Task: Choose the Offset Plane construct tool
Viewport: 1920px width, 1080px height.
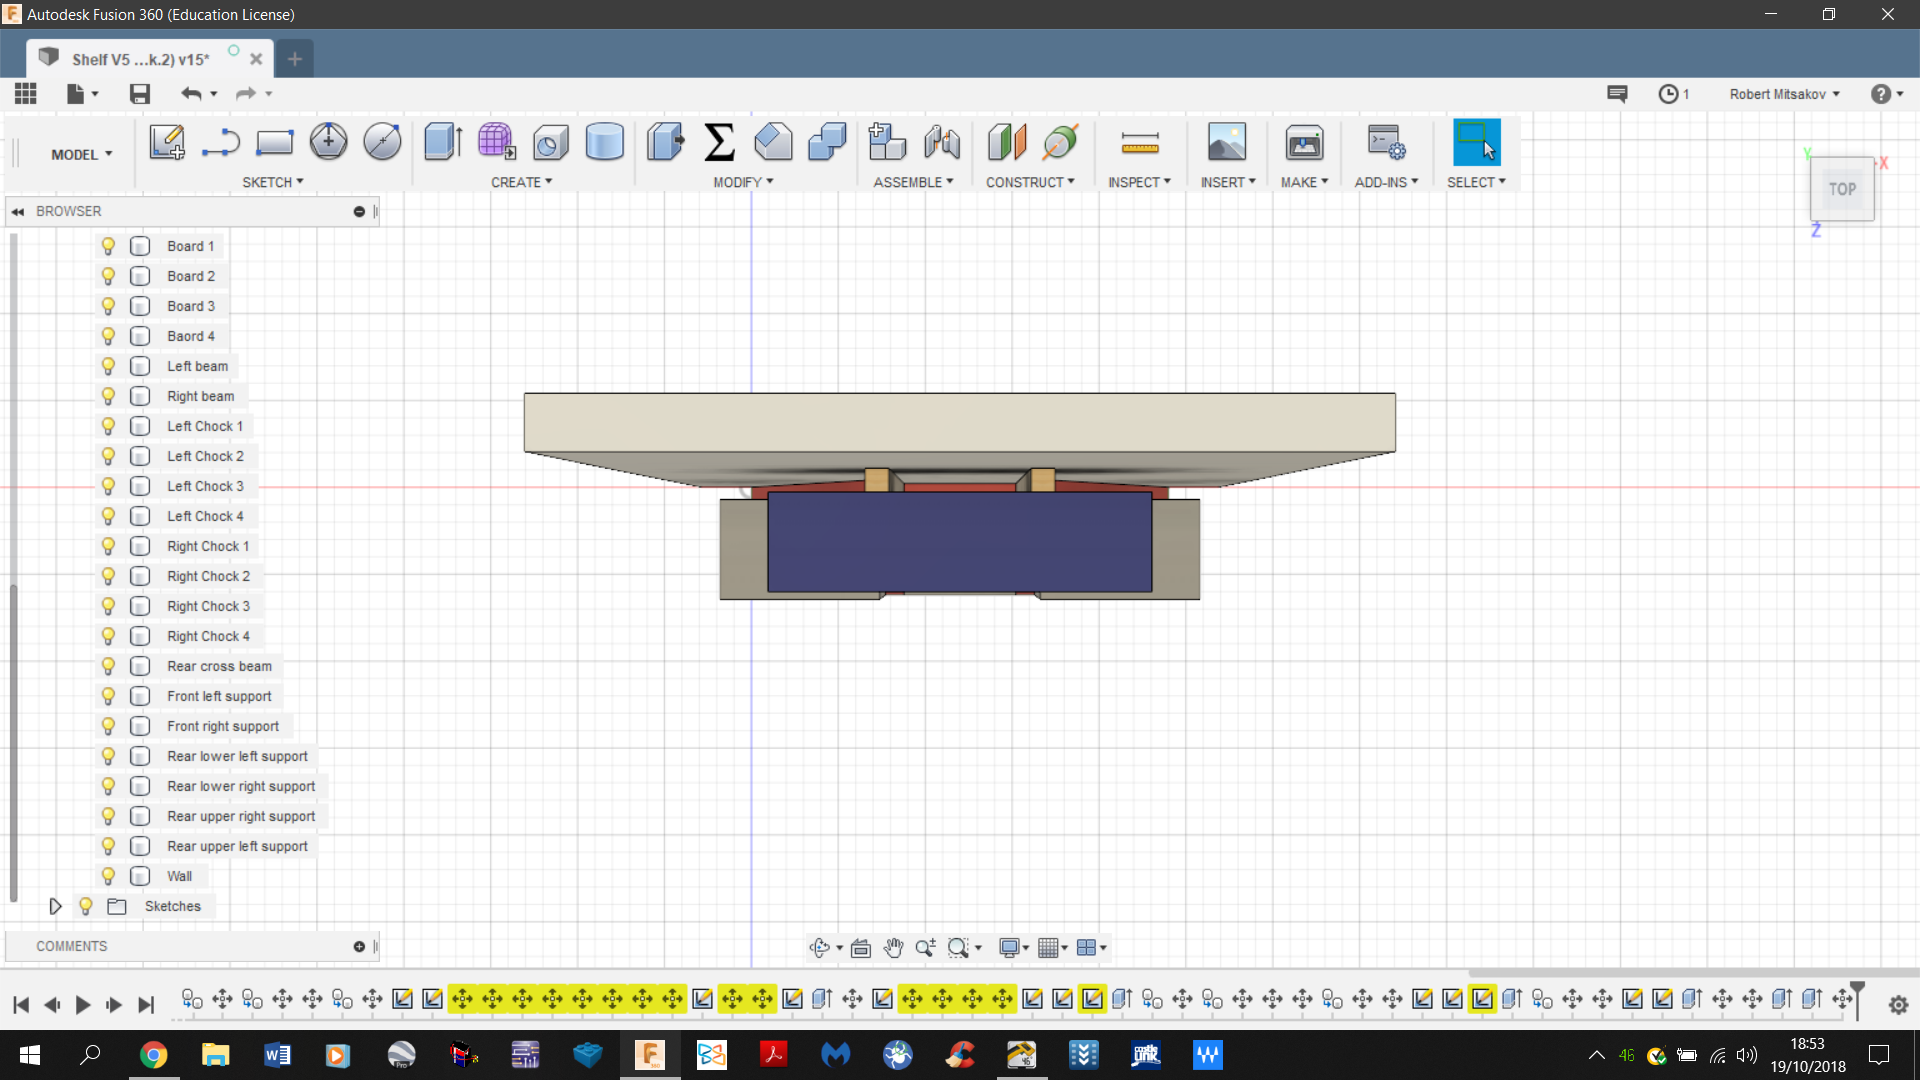Action: coord(1007,142)
